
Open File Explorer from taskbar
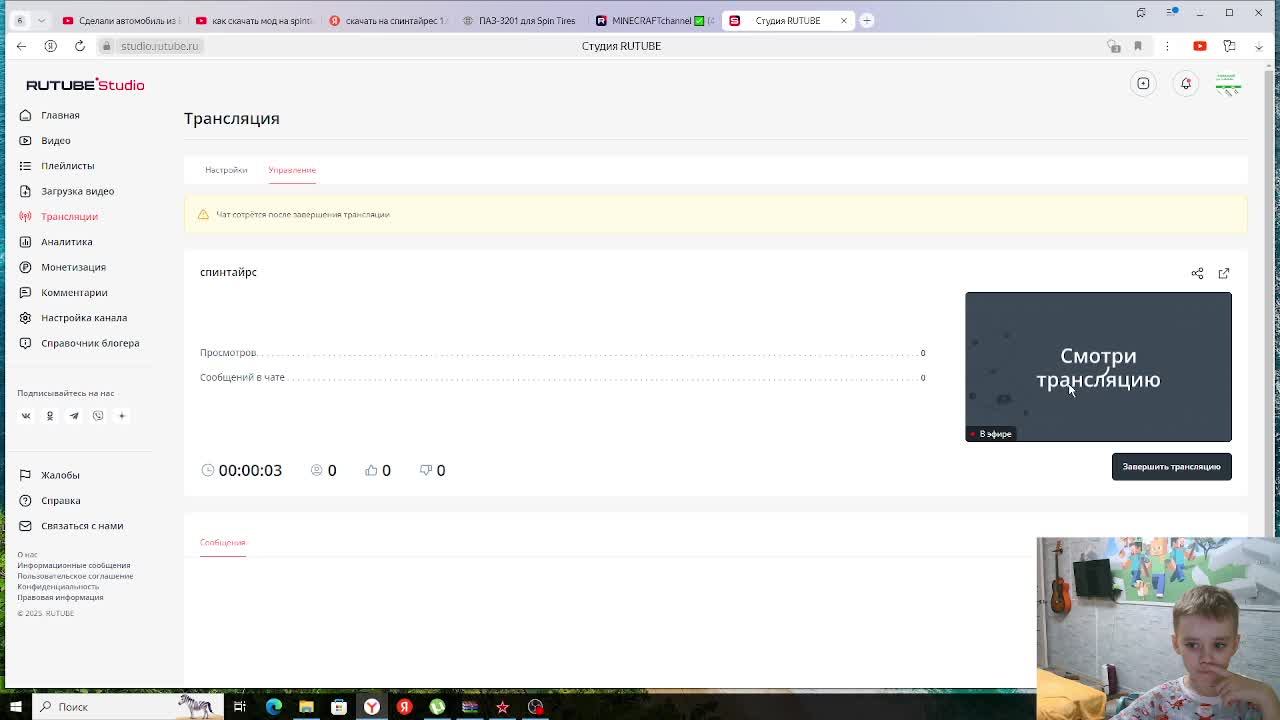coord(306,707)
